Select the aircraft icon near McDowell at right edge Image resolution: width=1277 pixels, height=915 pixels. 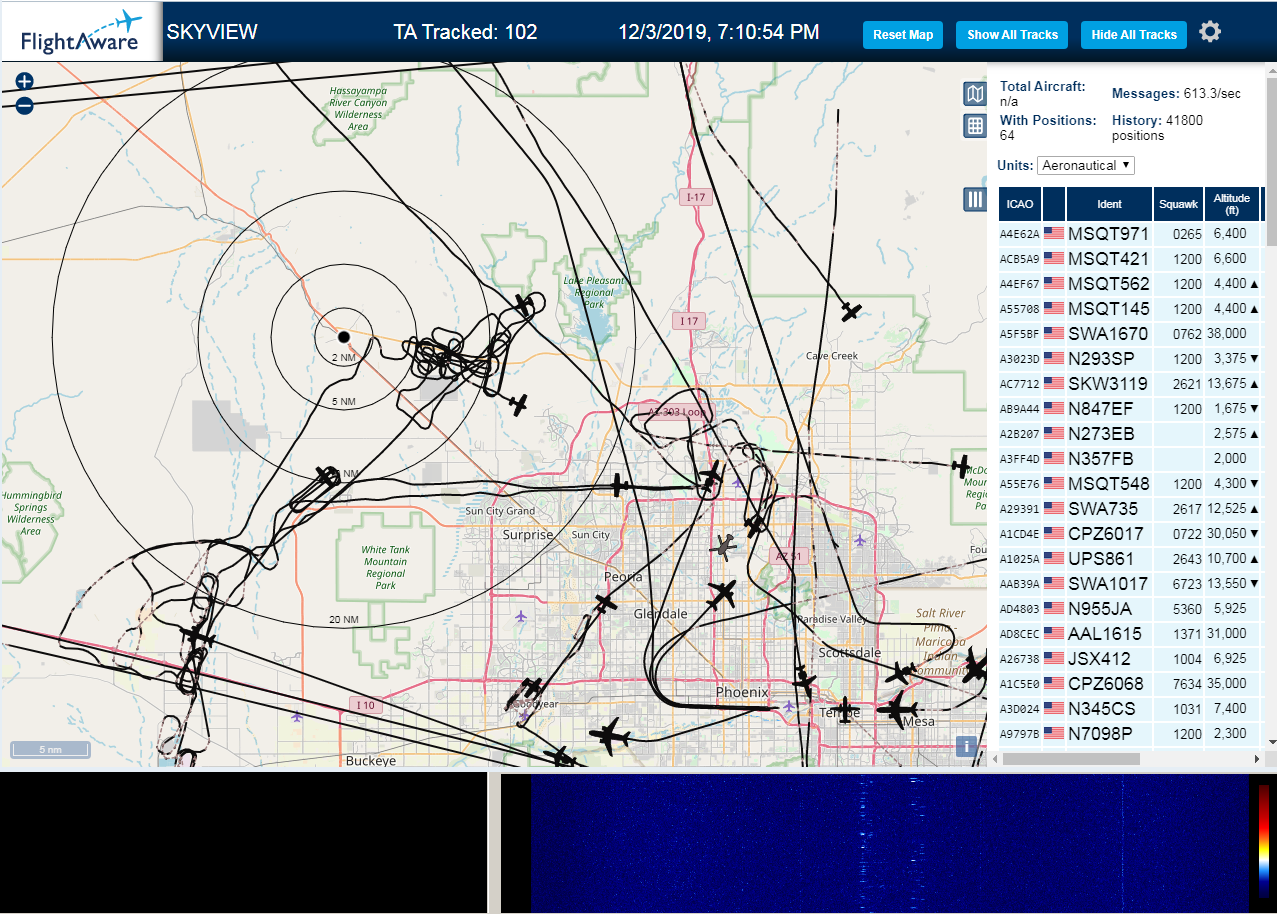pos(962,466)
